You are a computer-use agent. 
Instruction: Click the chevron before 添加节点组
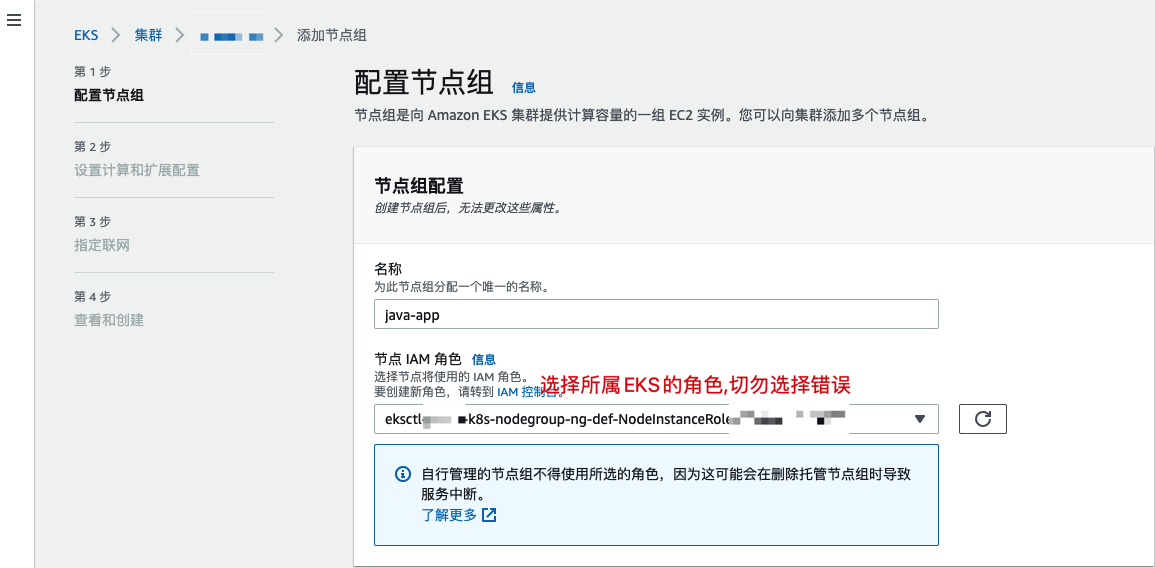(x=278, y=35)
